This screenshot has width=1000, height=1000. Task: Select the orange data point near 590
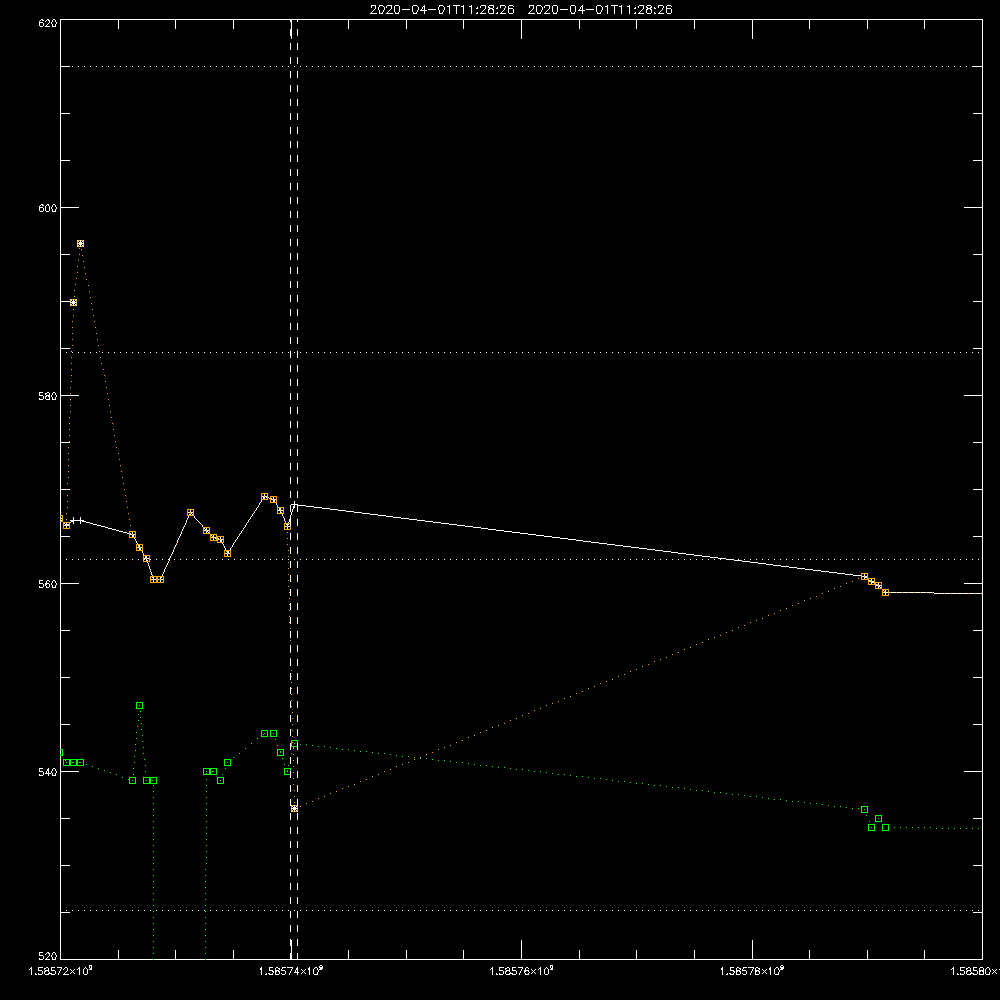point(73,302)
